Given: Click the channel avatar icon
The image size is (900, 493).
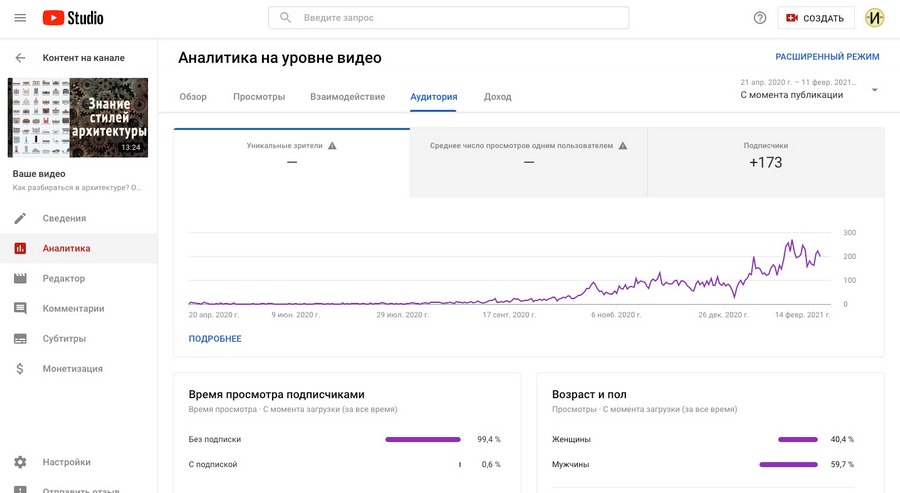Looking at the screenshot, I should pyautogui.click(x=875, y=18).
